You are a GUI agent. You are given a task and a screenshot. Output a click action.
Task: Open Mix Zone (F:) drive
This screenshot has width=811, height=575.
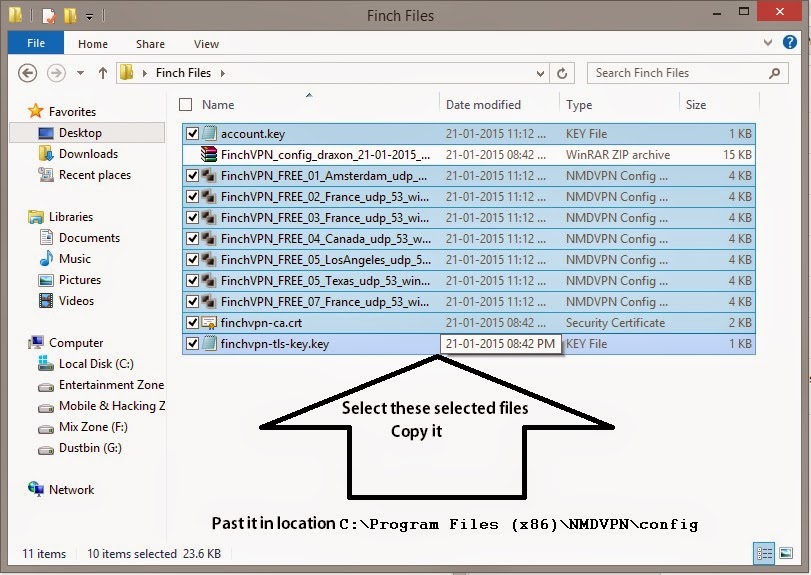(x=93, y=427)
